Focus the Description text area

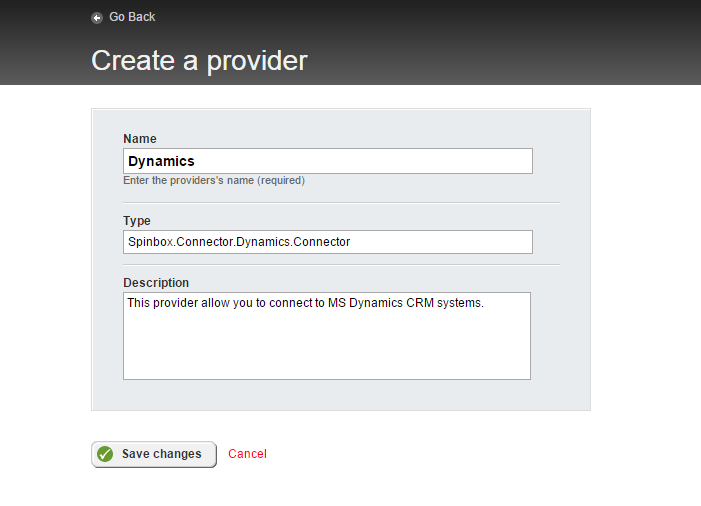327,336
